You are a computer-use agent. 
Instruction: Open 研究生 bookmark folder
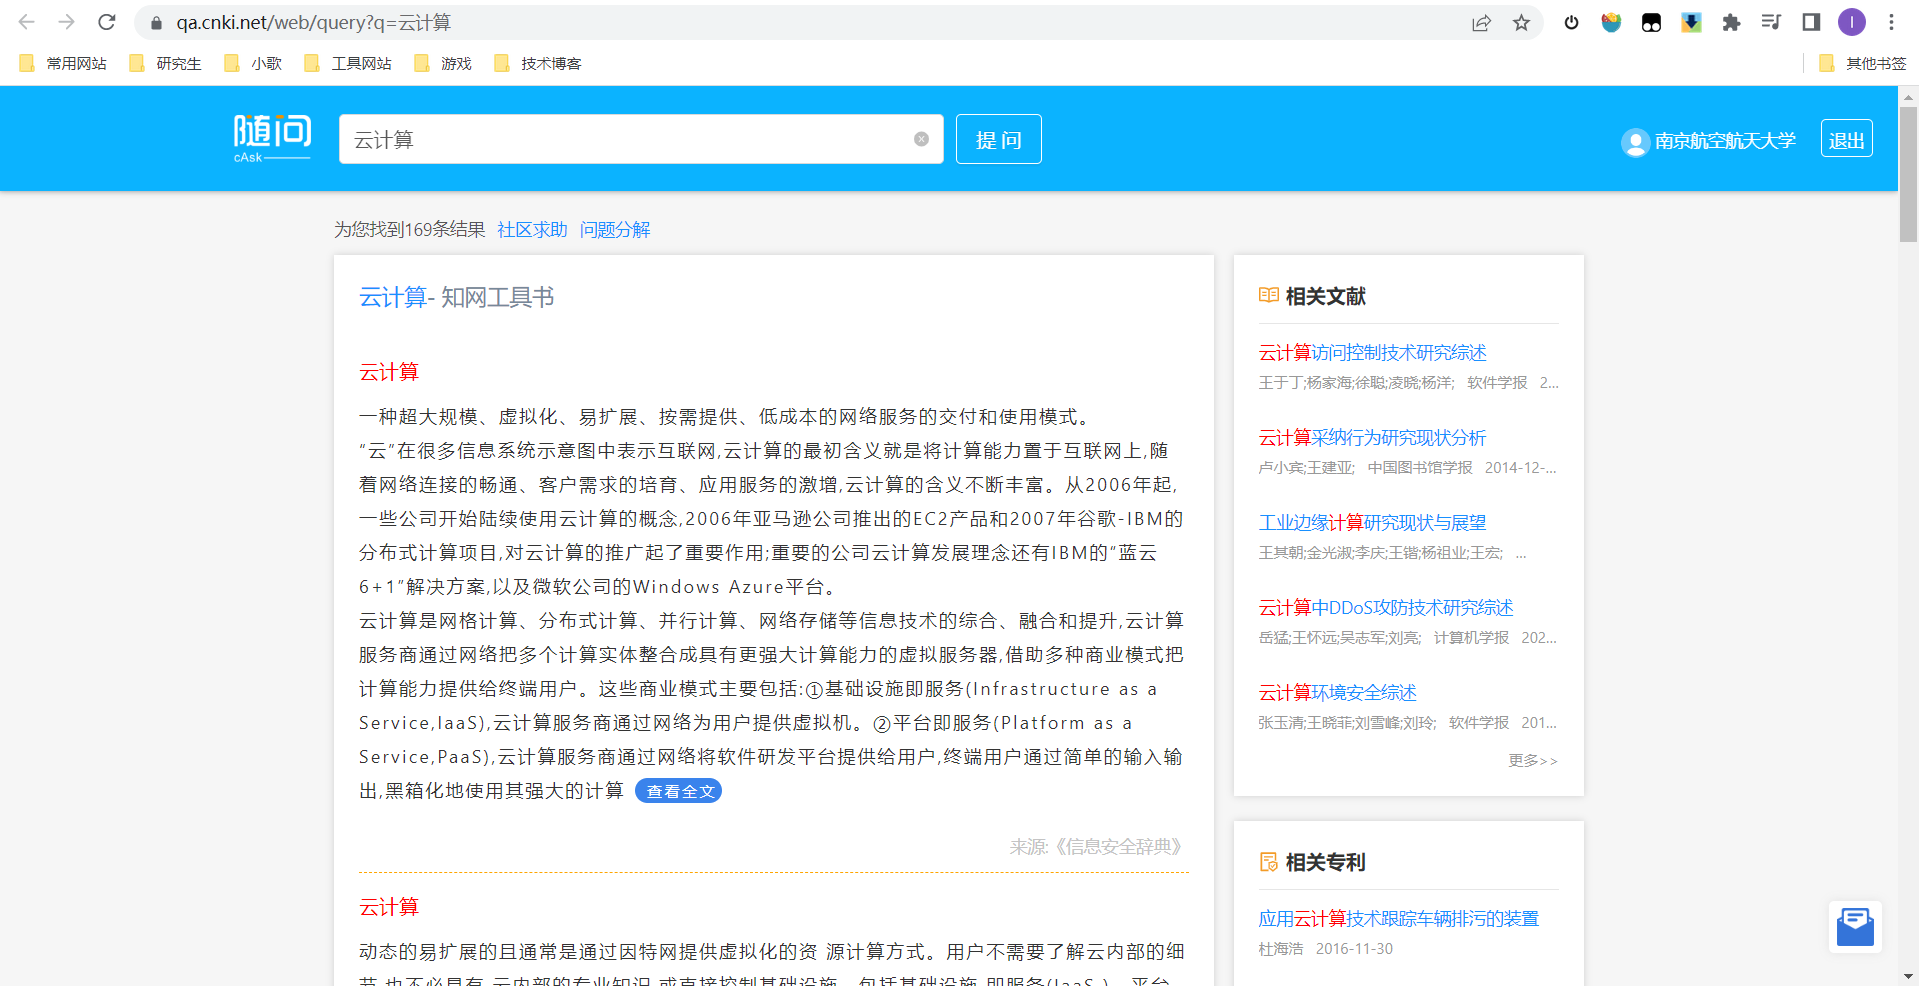[x=165, y=63]
